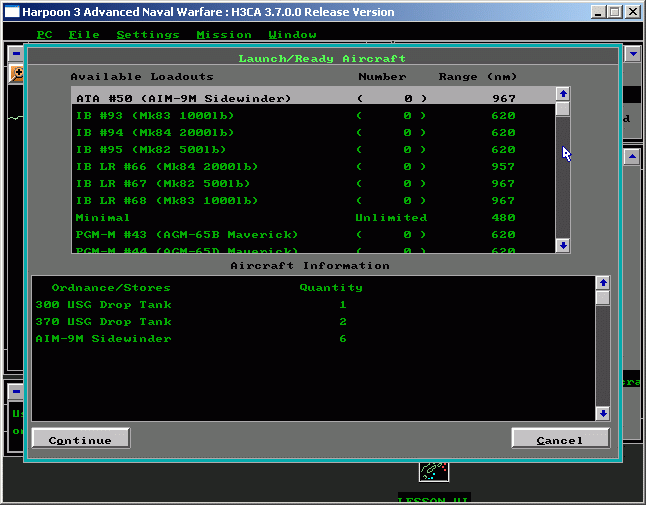Select IB #94 Mk84 2000lb loadout
The width and height of the screenshot is (646, 505).
pos(314,133)
